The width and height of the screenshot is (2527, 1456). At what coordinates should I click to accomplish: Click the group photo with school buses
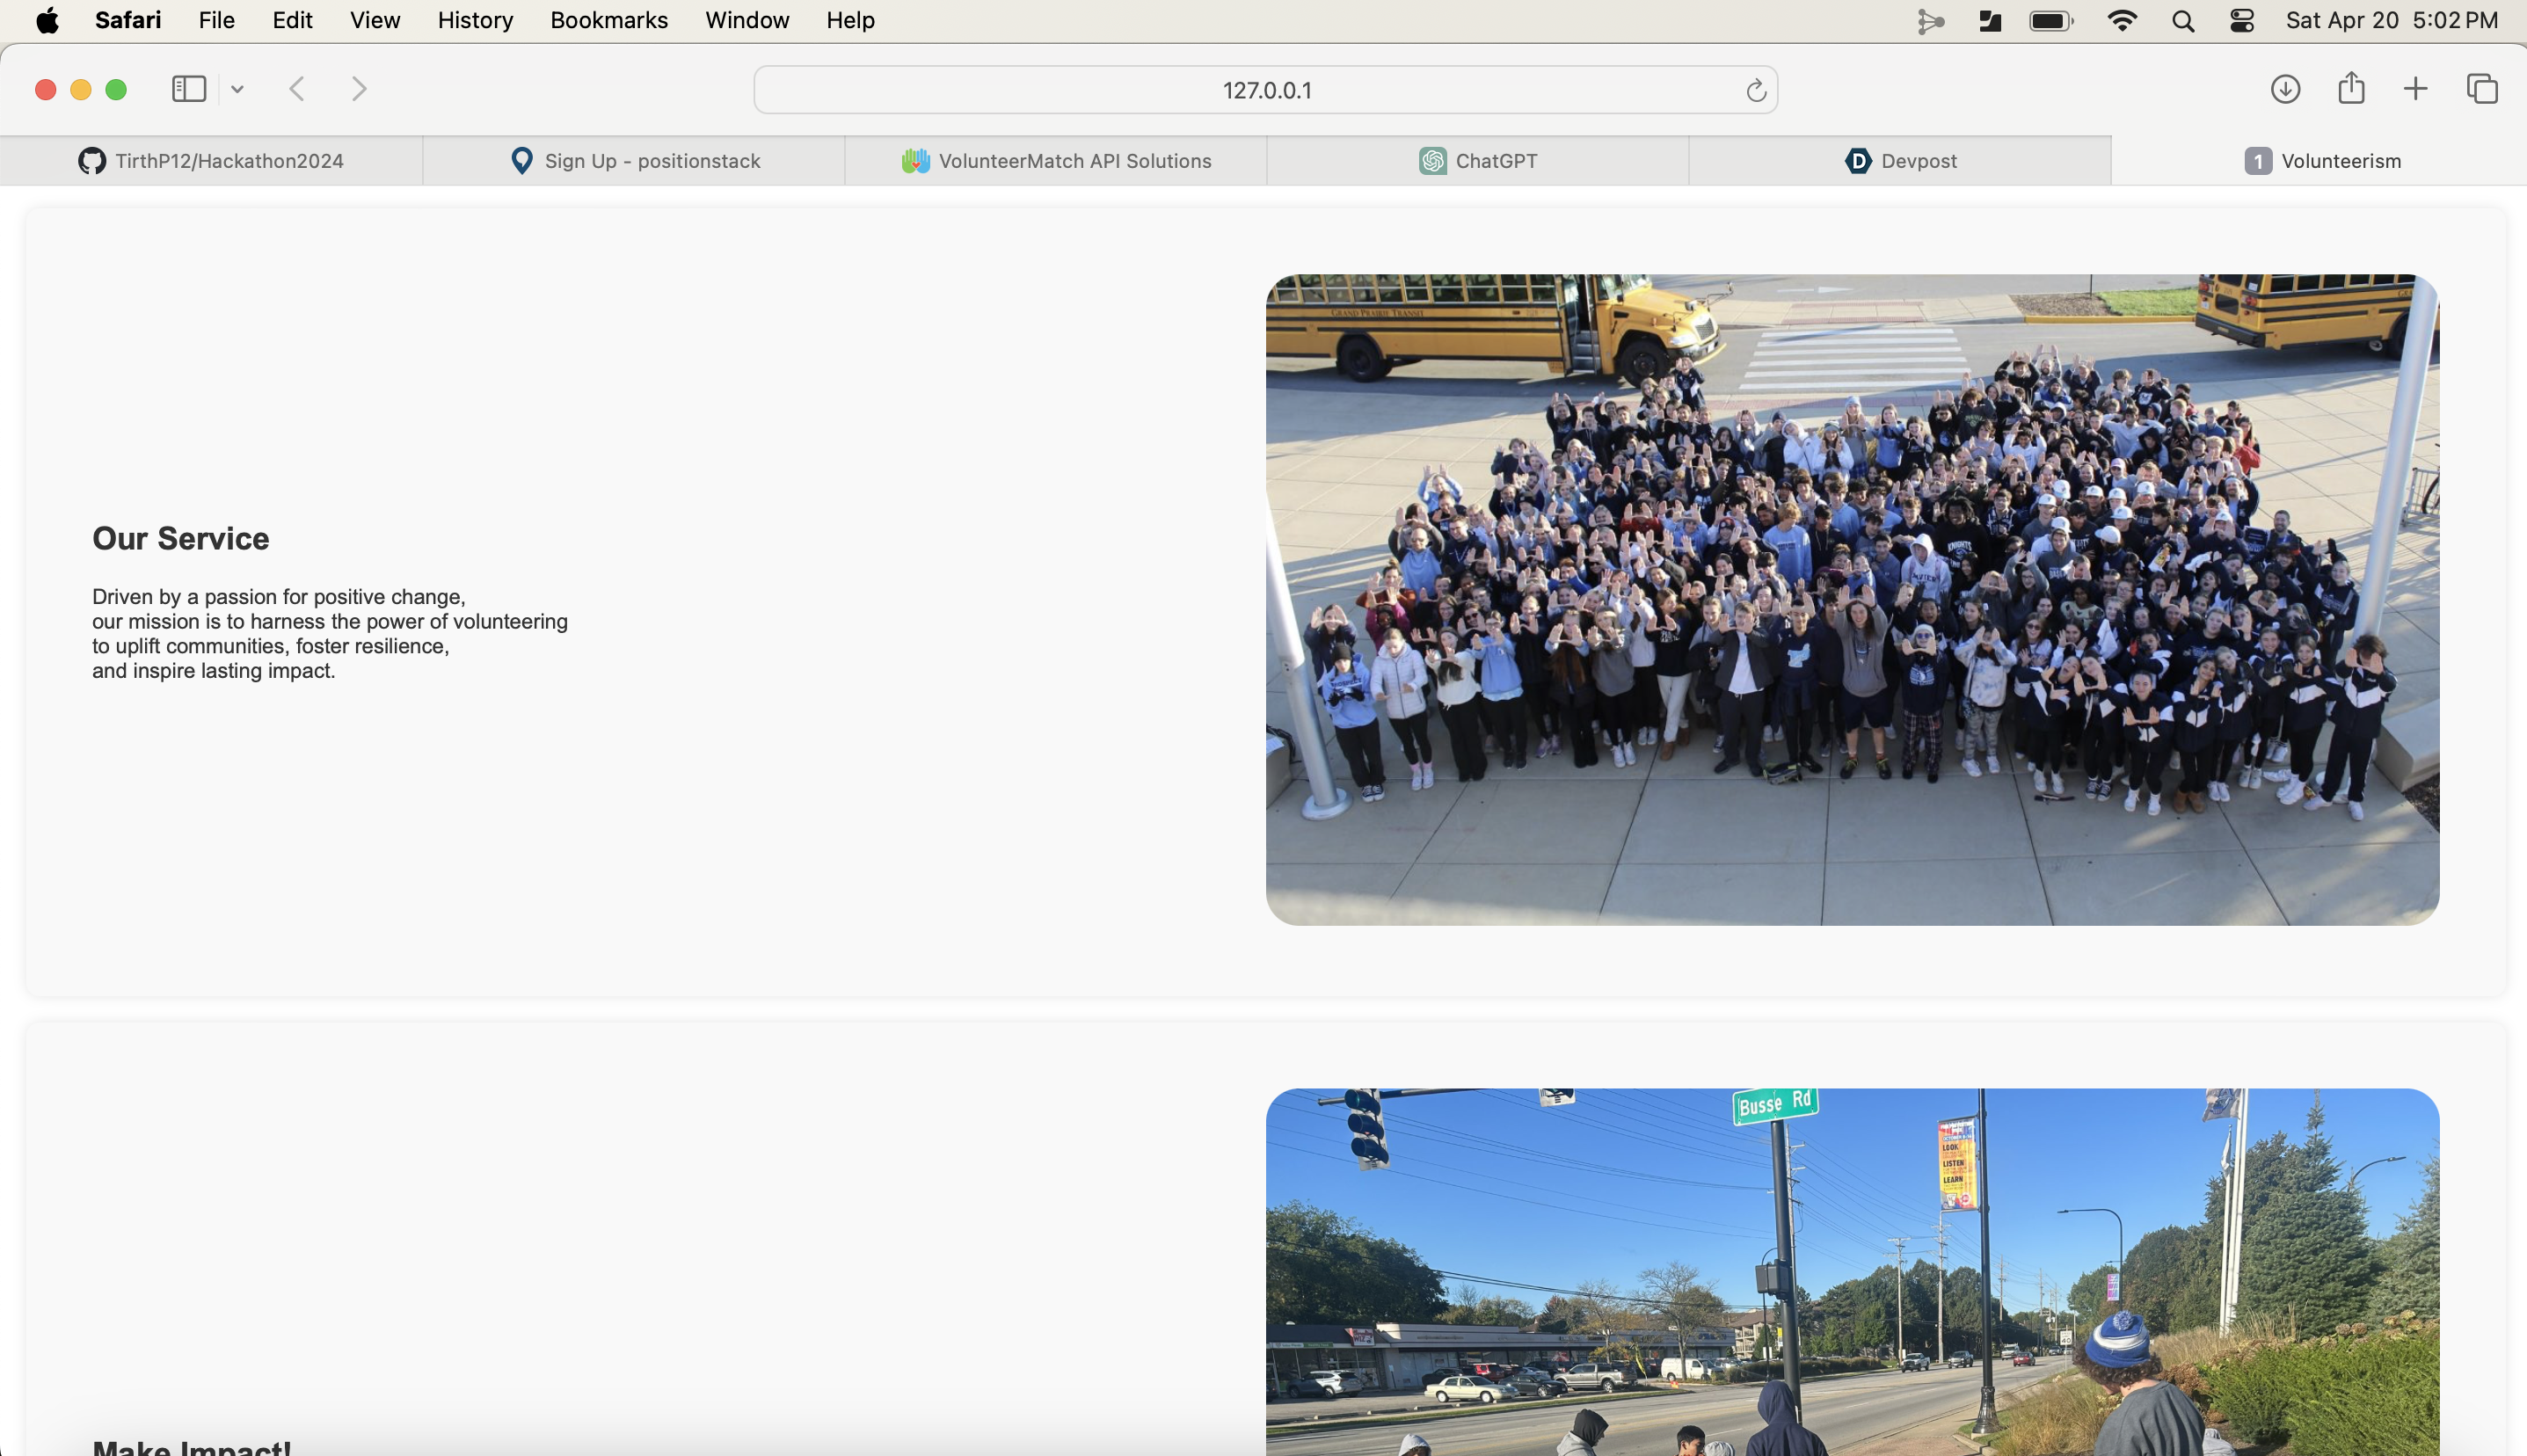click(x=1852, y=600)
